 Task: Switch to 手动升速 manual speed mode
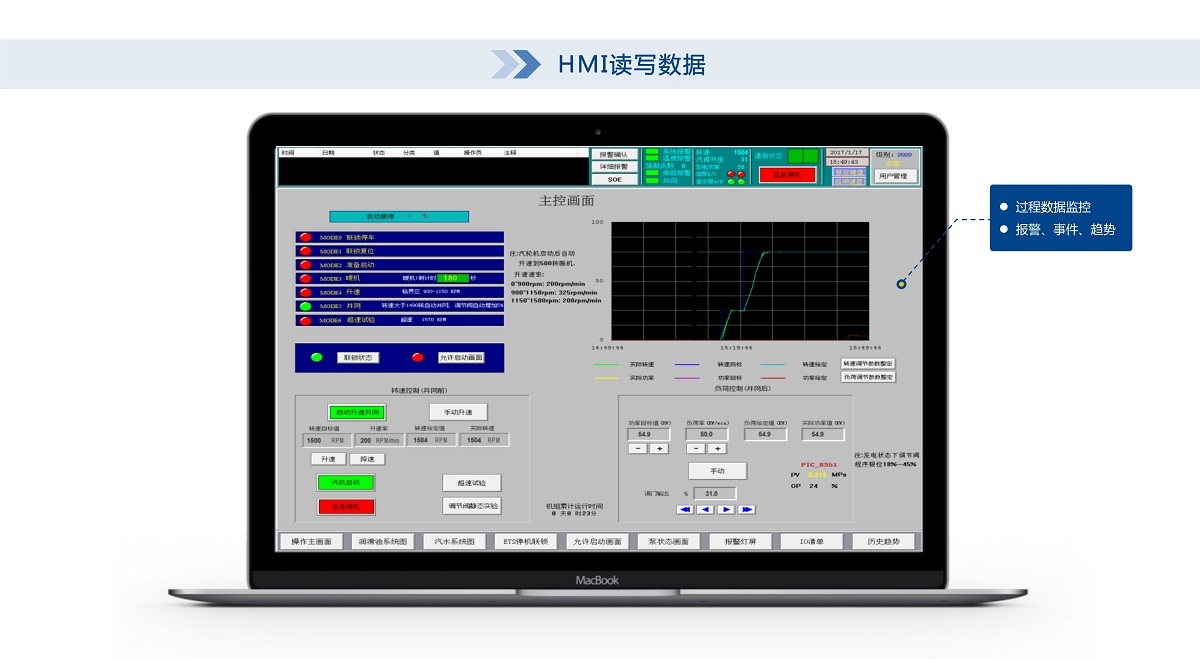[458, 412]
